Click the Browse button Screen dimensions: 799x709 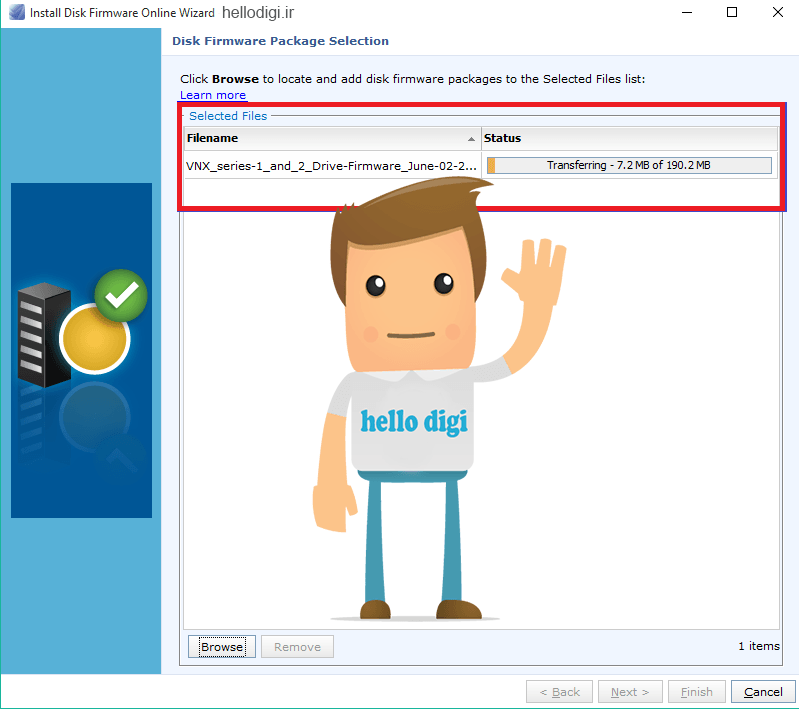pyautogui.click(x=222, y=647)
